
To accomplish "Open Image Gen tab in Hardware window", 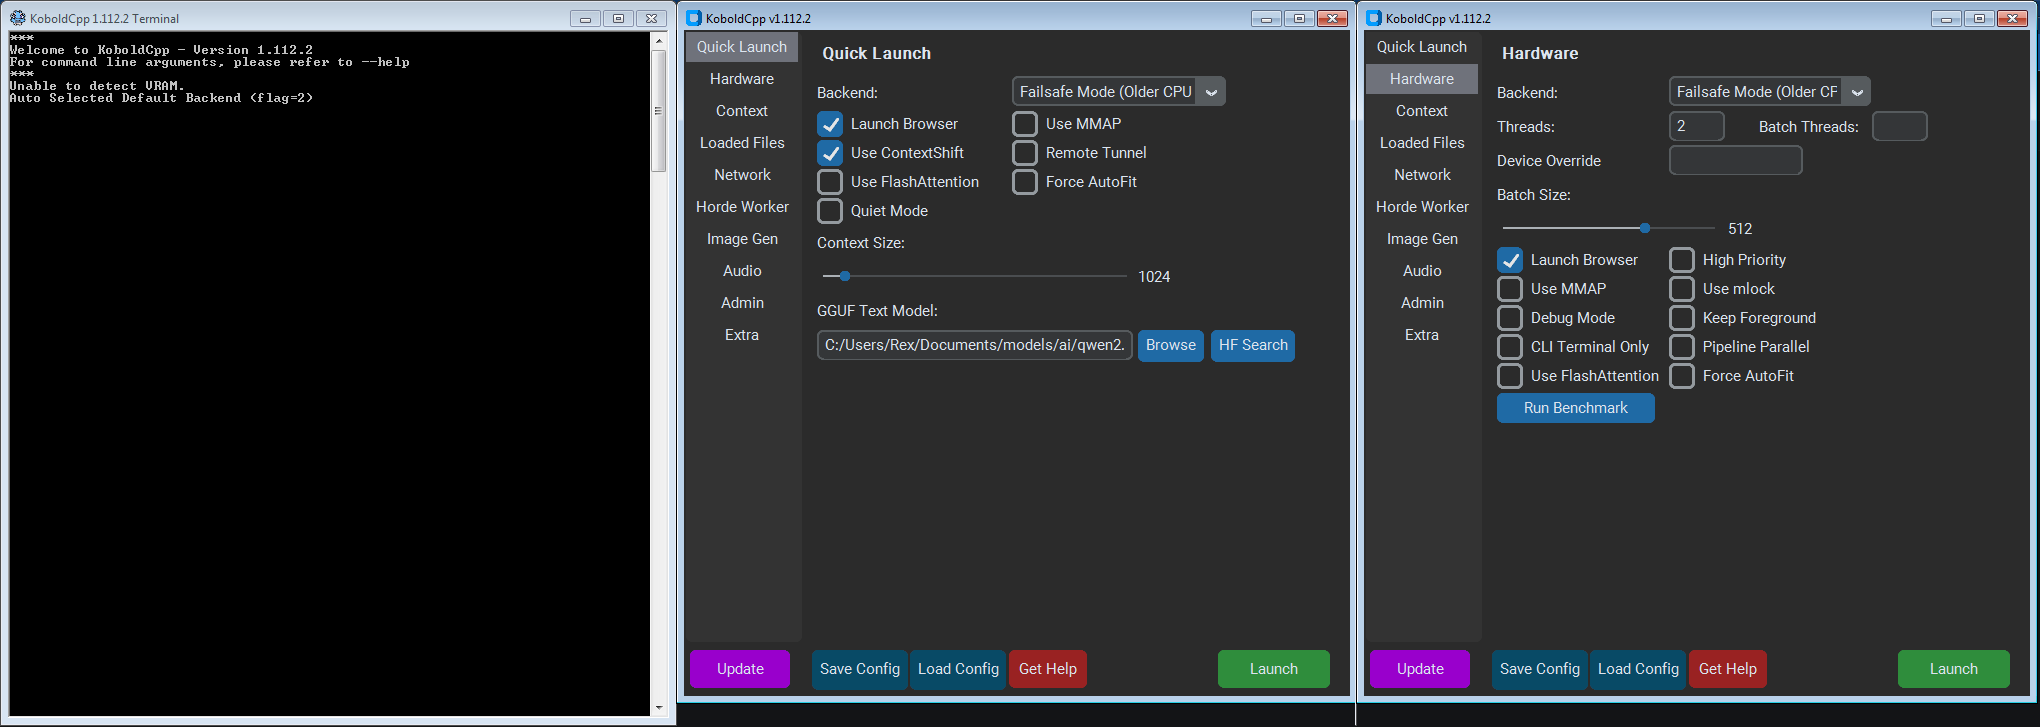I will pyautogui.click(x=1422, y=239).
